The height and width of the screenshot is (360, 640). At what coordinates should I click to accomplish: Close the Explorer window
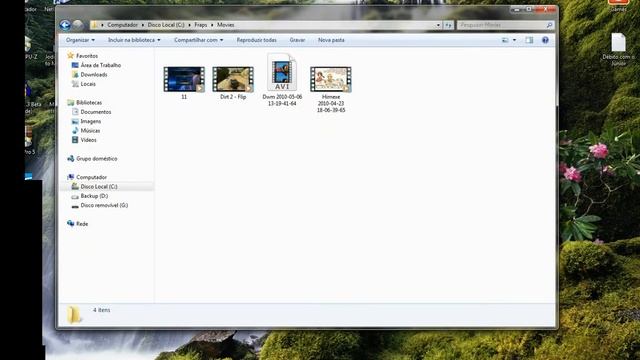tap(545, 9)
